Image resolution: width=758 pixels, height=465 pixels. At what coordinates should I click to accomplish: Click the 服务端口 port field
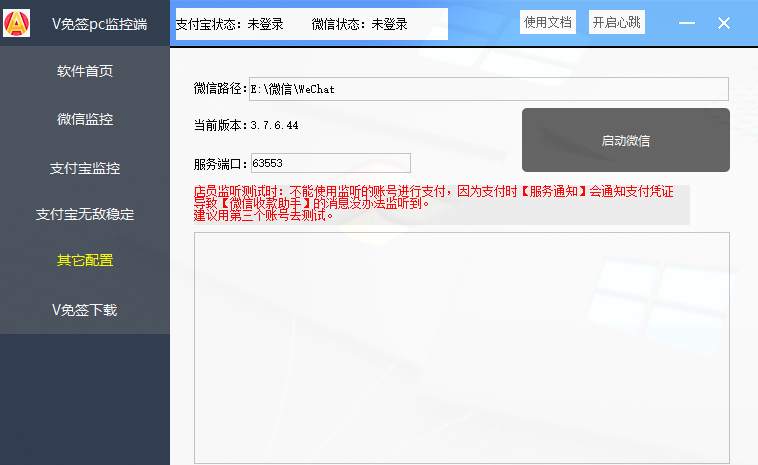(x=331, y=163)
